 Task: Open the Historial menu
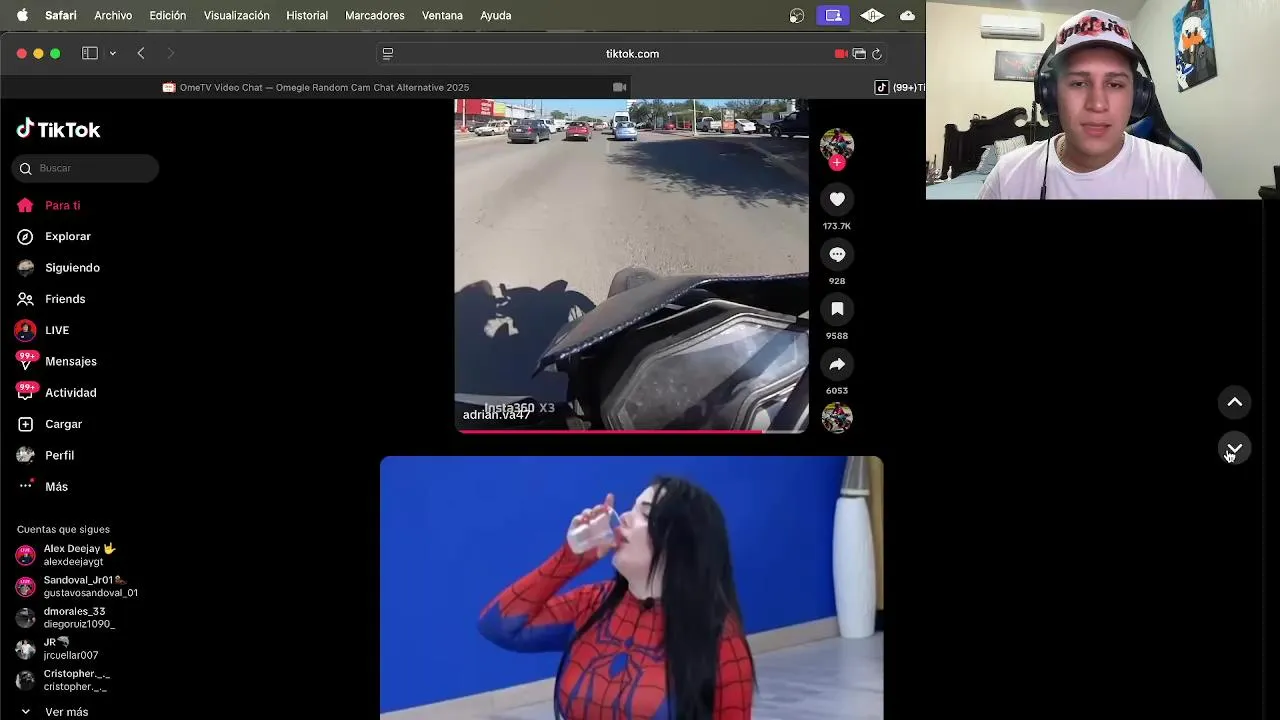307,15
